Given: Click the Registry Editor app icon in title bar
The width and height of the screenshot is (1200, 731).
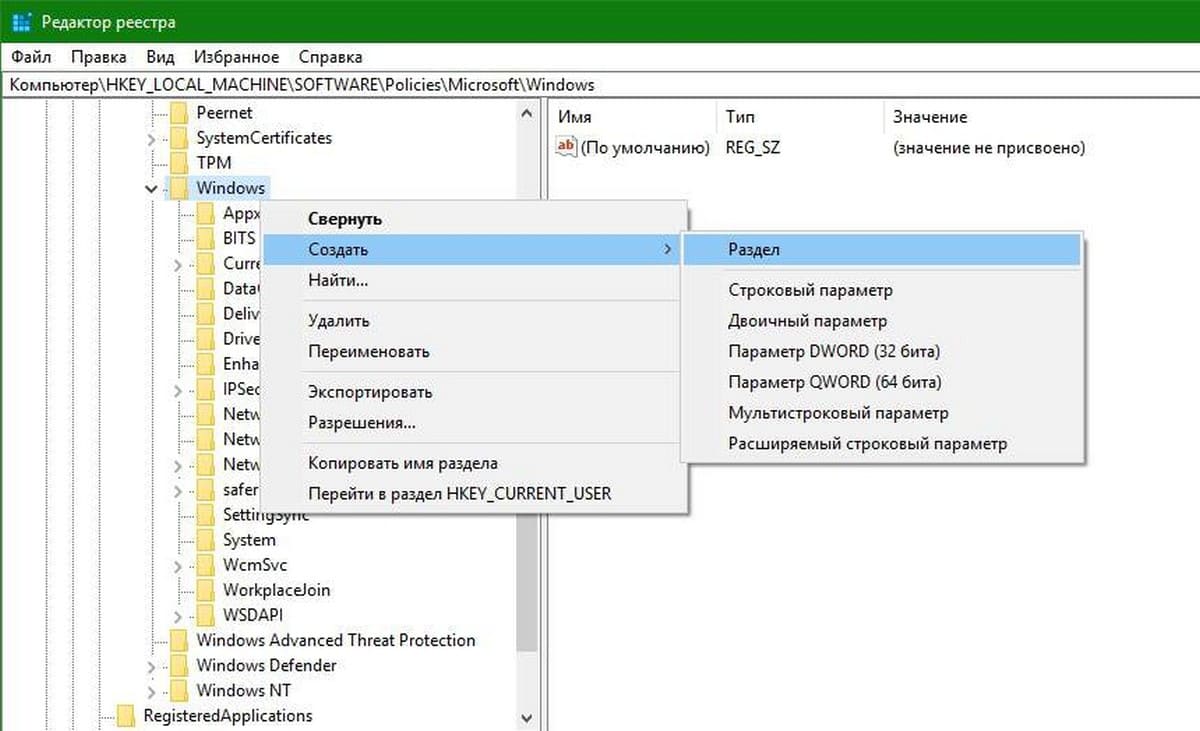Looking at the screenshot, I should [19, 21].
